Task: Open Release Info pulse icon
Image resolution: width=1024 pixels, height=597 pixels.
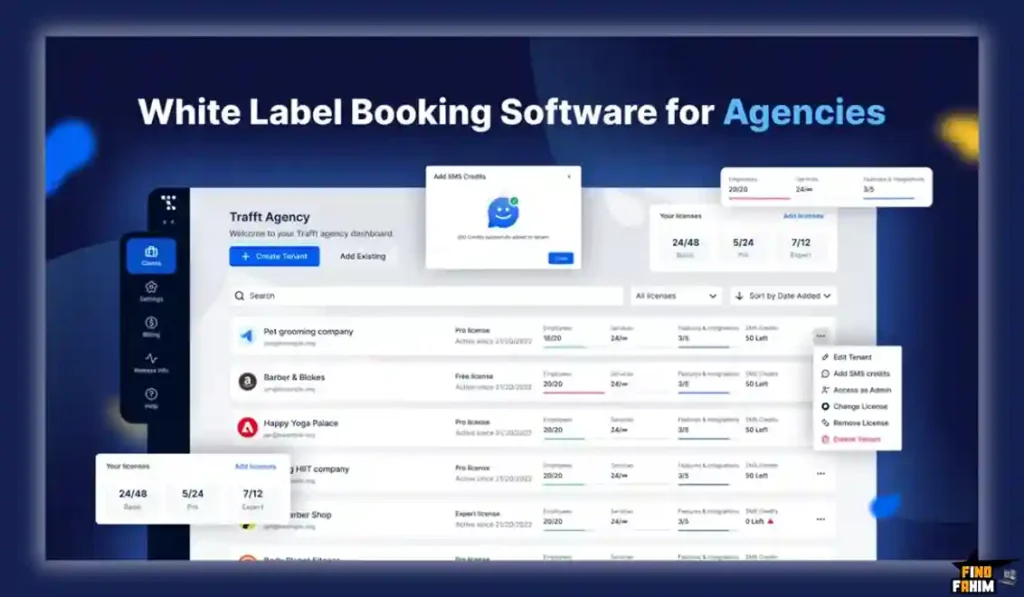Action: [151, 362]
